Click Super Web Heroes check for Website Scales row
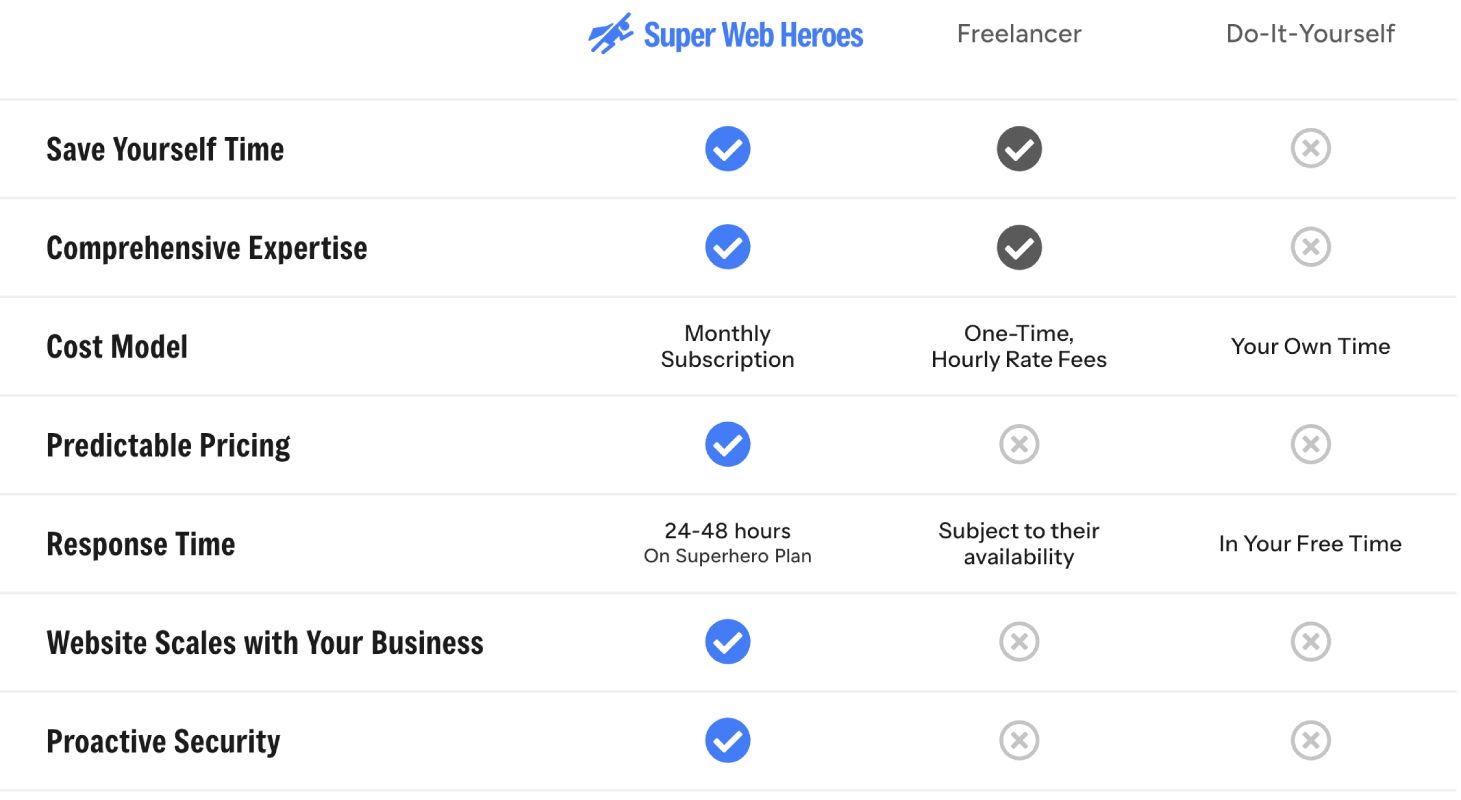 [727, 641]
